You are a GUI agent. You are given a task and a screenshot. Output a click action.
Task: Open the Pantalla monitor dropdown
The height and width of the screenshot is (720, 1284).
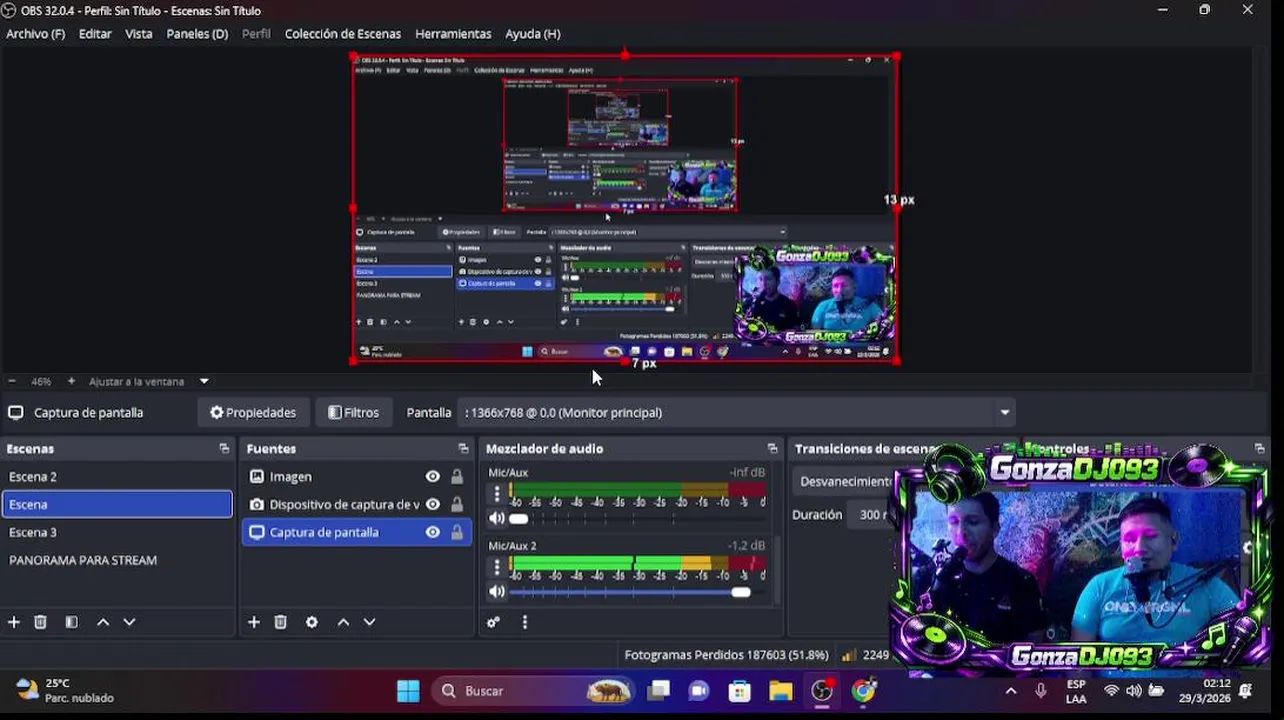coord(738,413)
